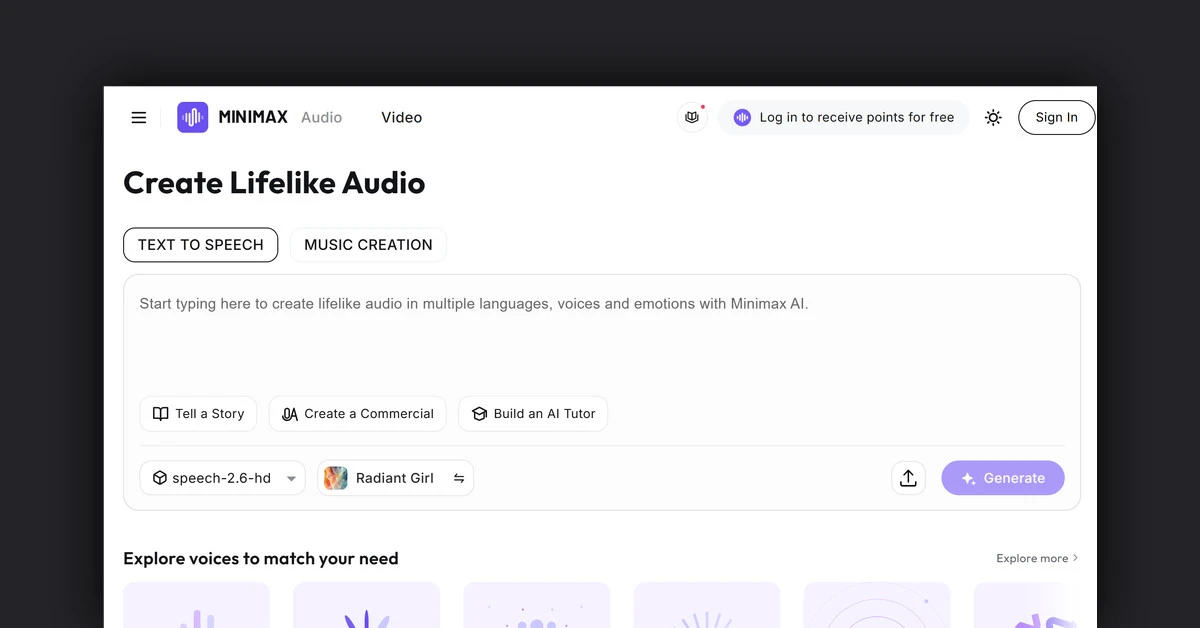The width and height of the screenshot is (1200, 628).
Task: Click the upload icon next to Generate
Action: pos(908,478)
